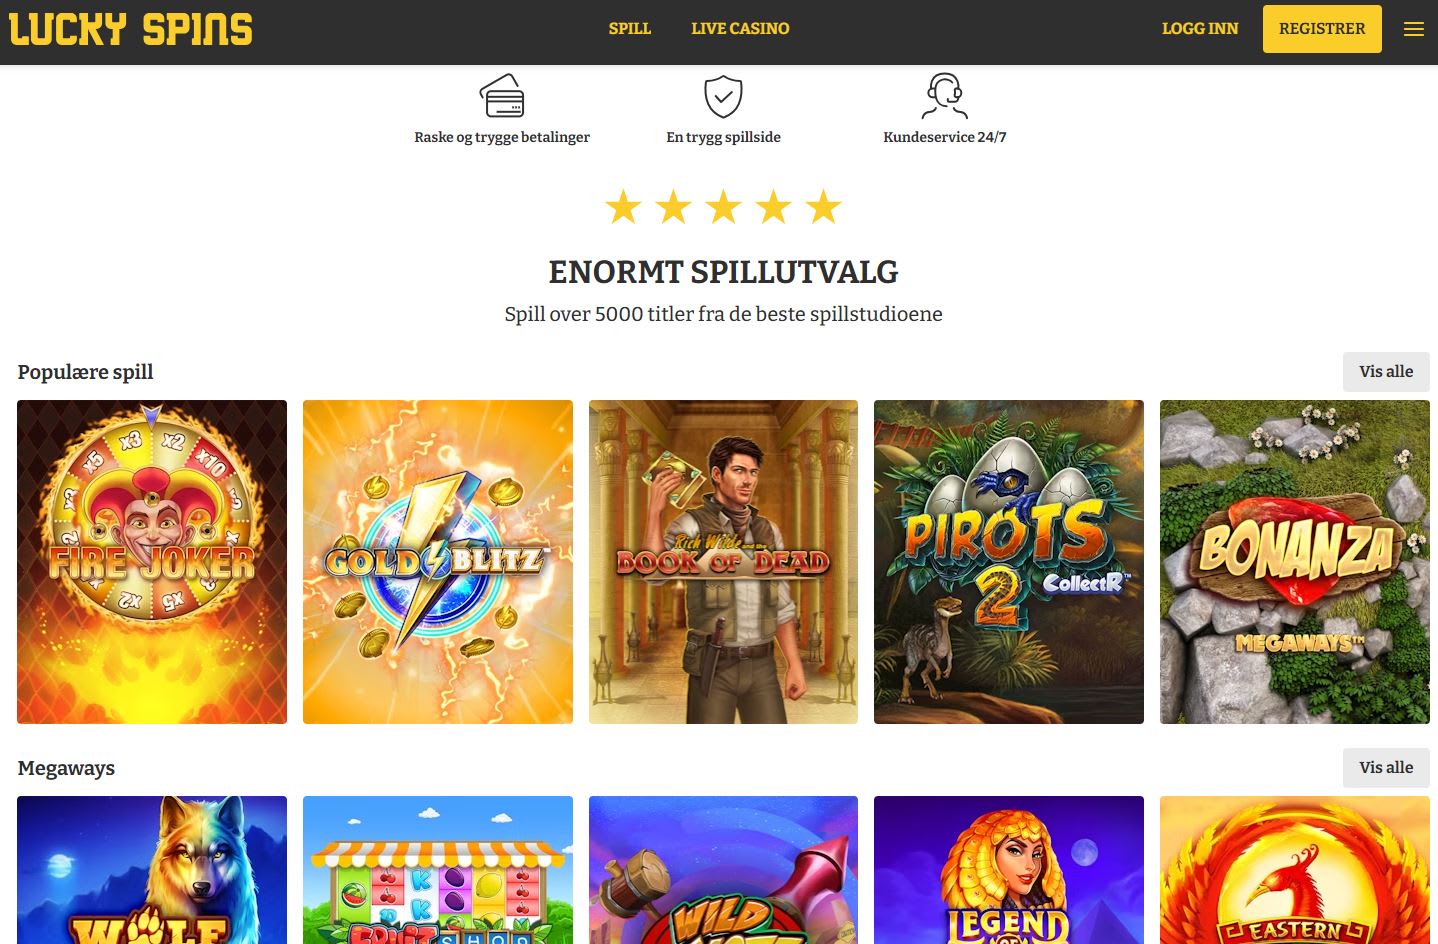Image resolution: width=1438 pixels, height=944 pixels.
Task: Show all Populære spill games
Action: (1386, 372)
